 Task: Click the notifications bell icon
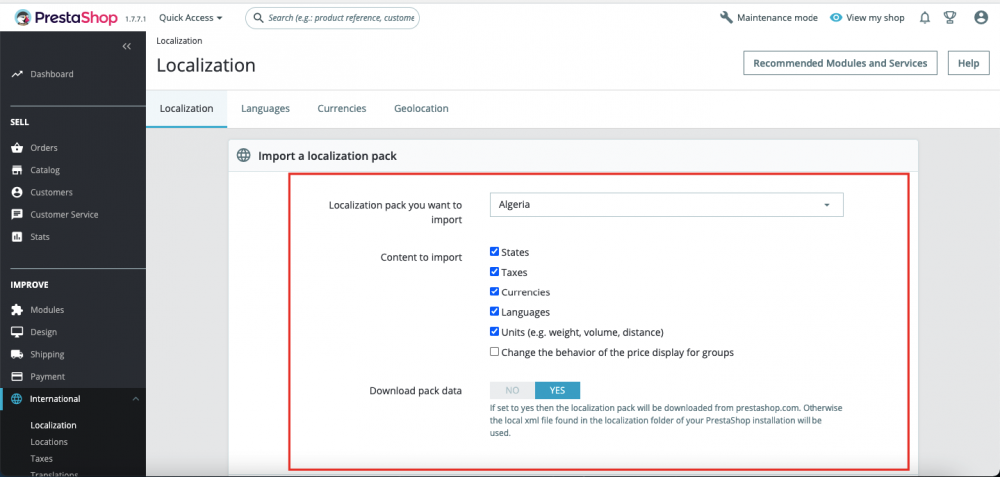(924, 18)
